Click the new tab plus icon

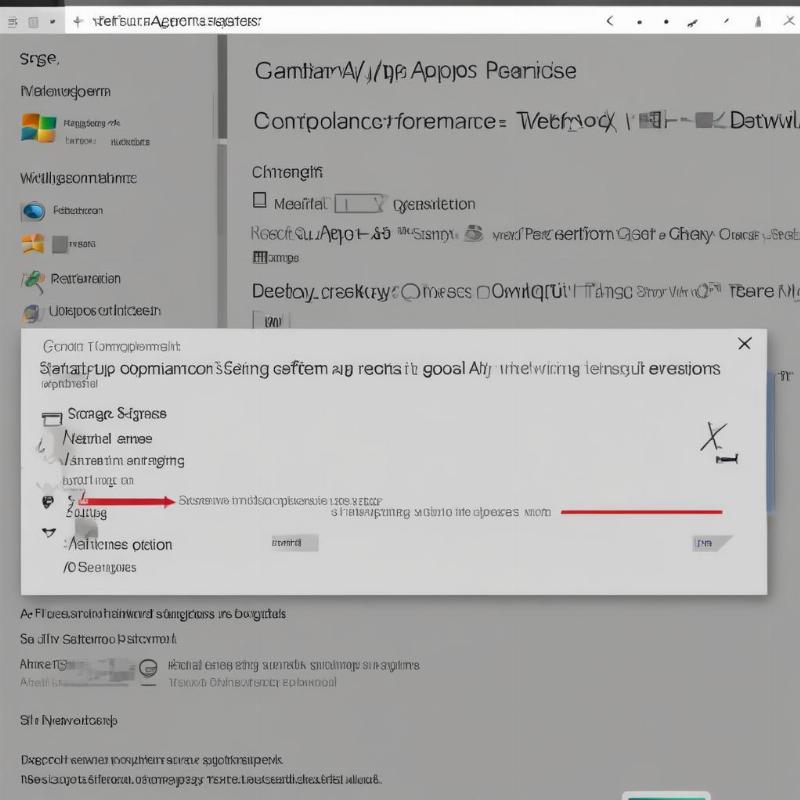pos(78,19)
